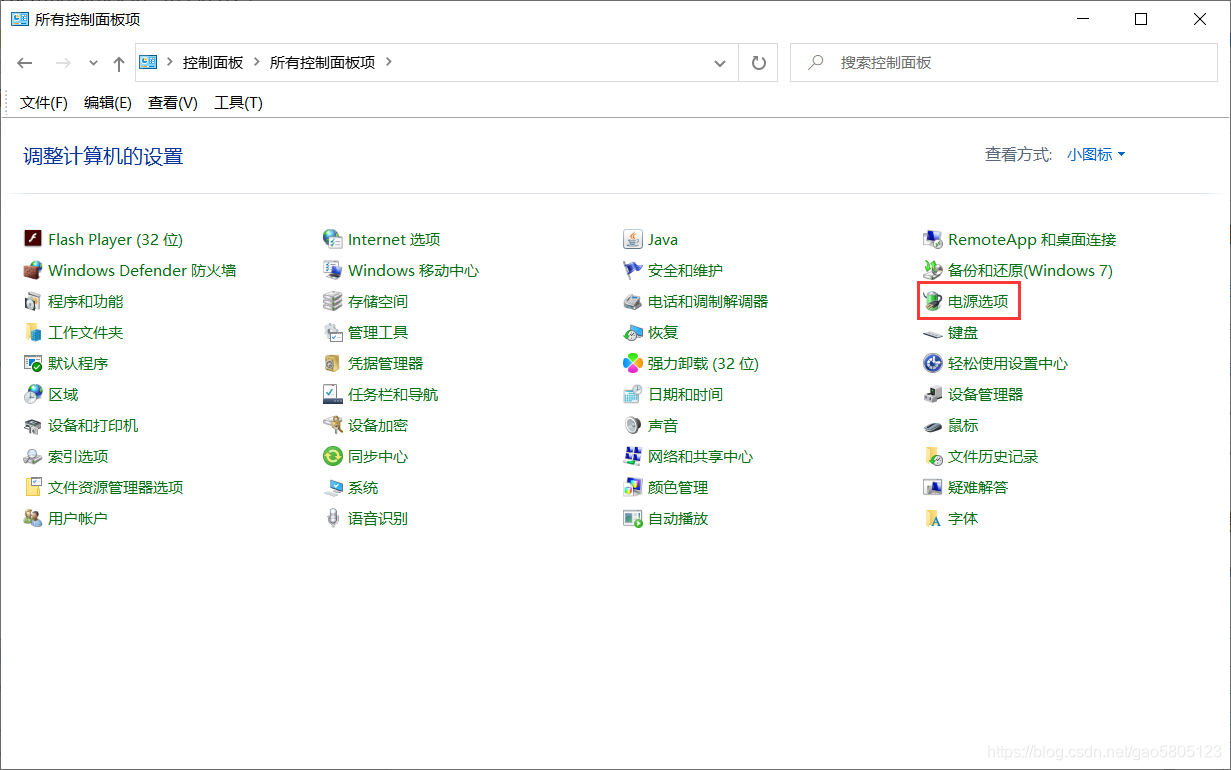Open the 语音识别 microphone icon
1231x770 pixels.
(x=333, y=518)
